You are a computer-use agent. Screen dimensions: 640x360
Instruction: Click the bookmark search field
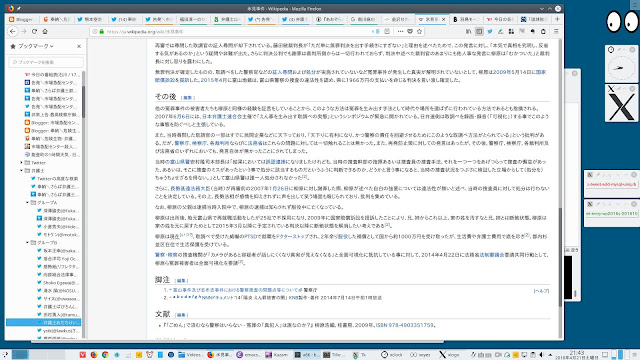click(46, 62)
